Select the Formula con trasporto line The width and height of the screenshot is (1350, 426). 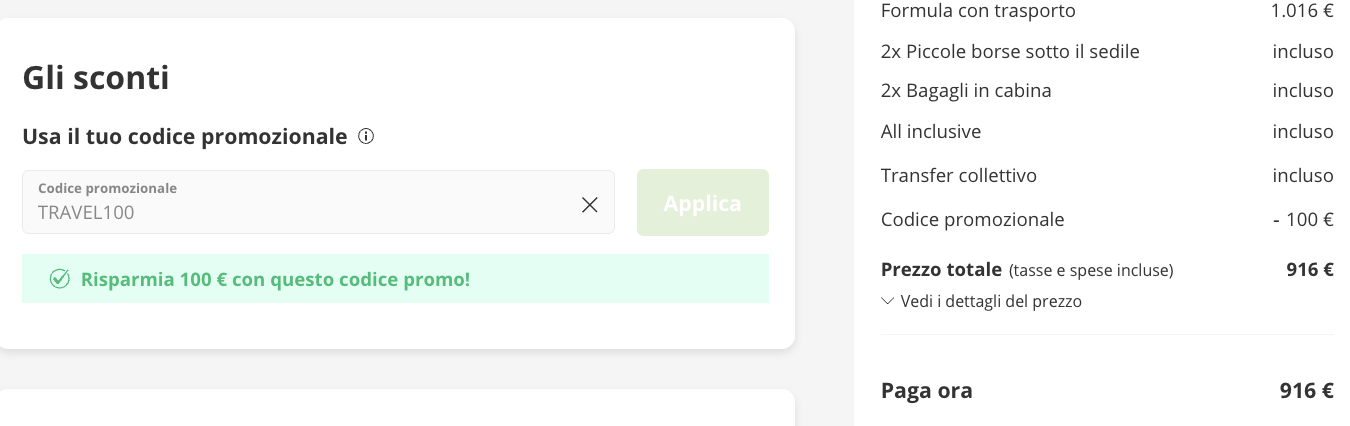tap(978, 12)
